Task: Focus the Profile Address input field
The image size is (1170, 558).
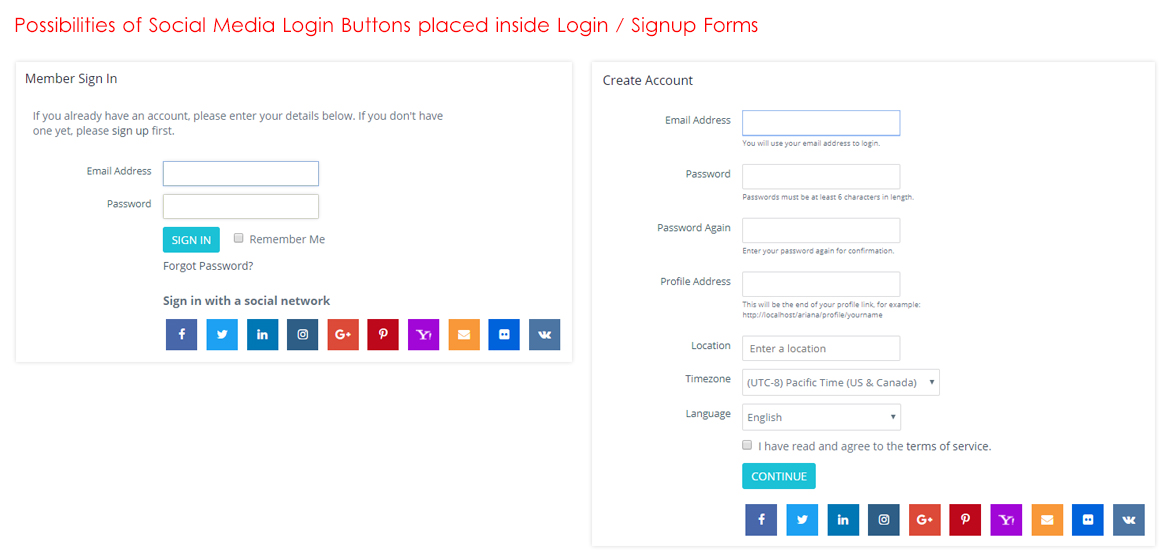Action: tap(821, 284)
